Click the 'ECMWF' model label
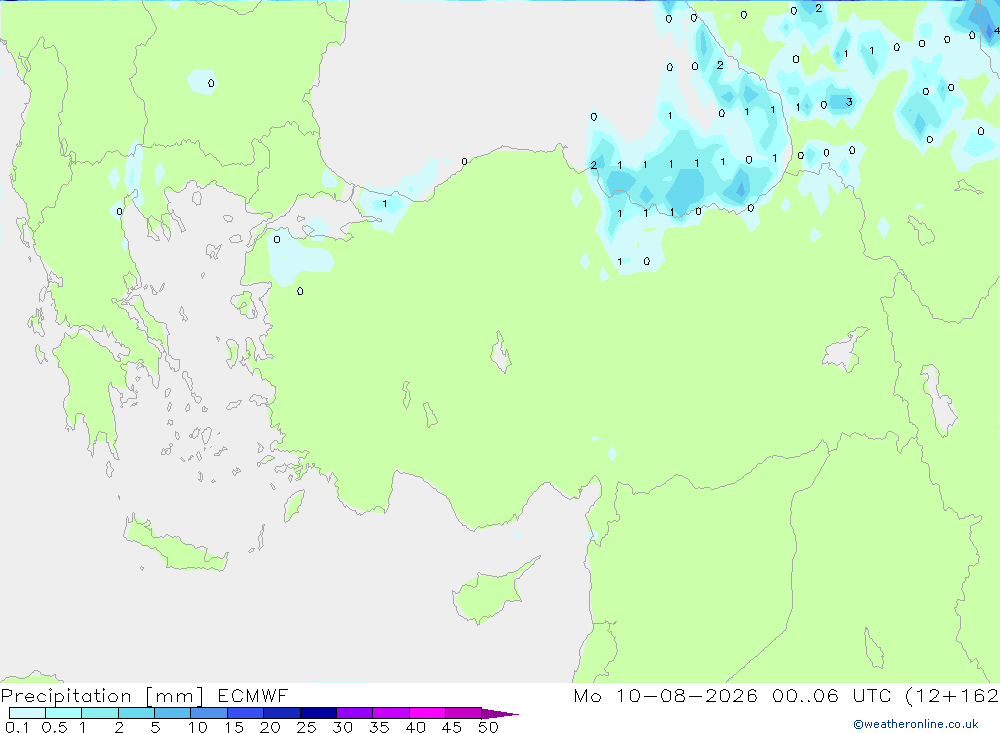Screen dimensions: 1000x733 coord(253,695)
